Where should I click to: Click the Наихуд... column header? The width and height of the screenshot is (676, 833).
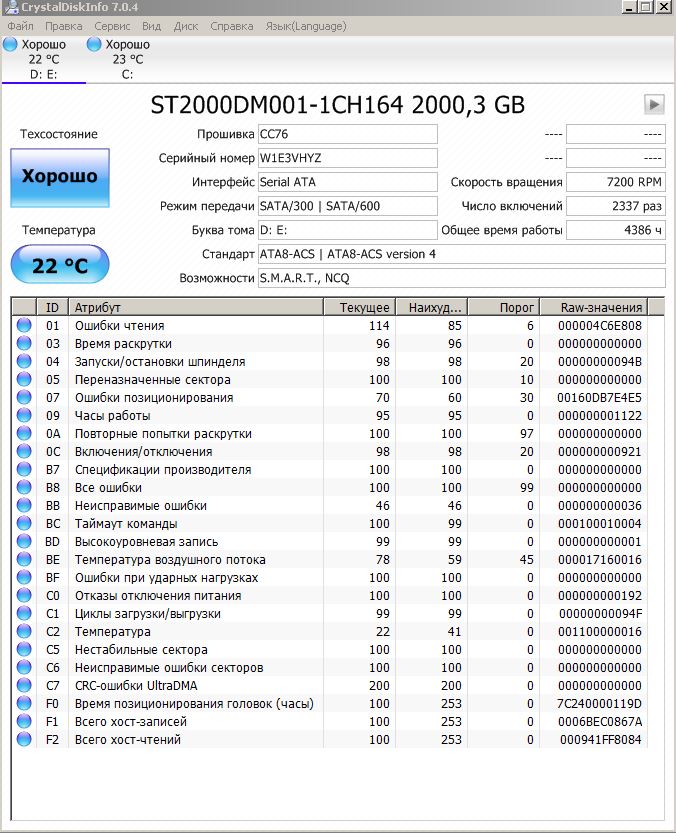pyautogui.click(x=432, y=307)
